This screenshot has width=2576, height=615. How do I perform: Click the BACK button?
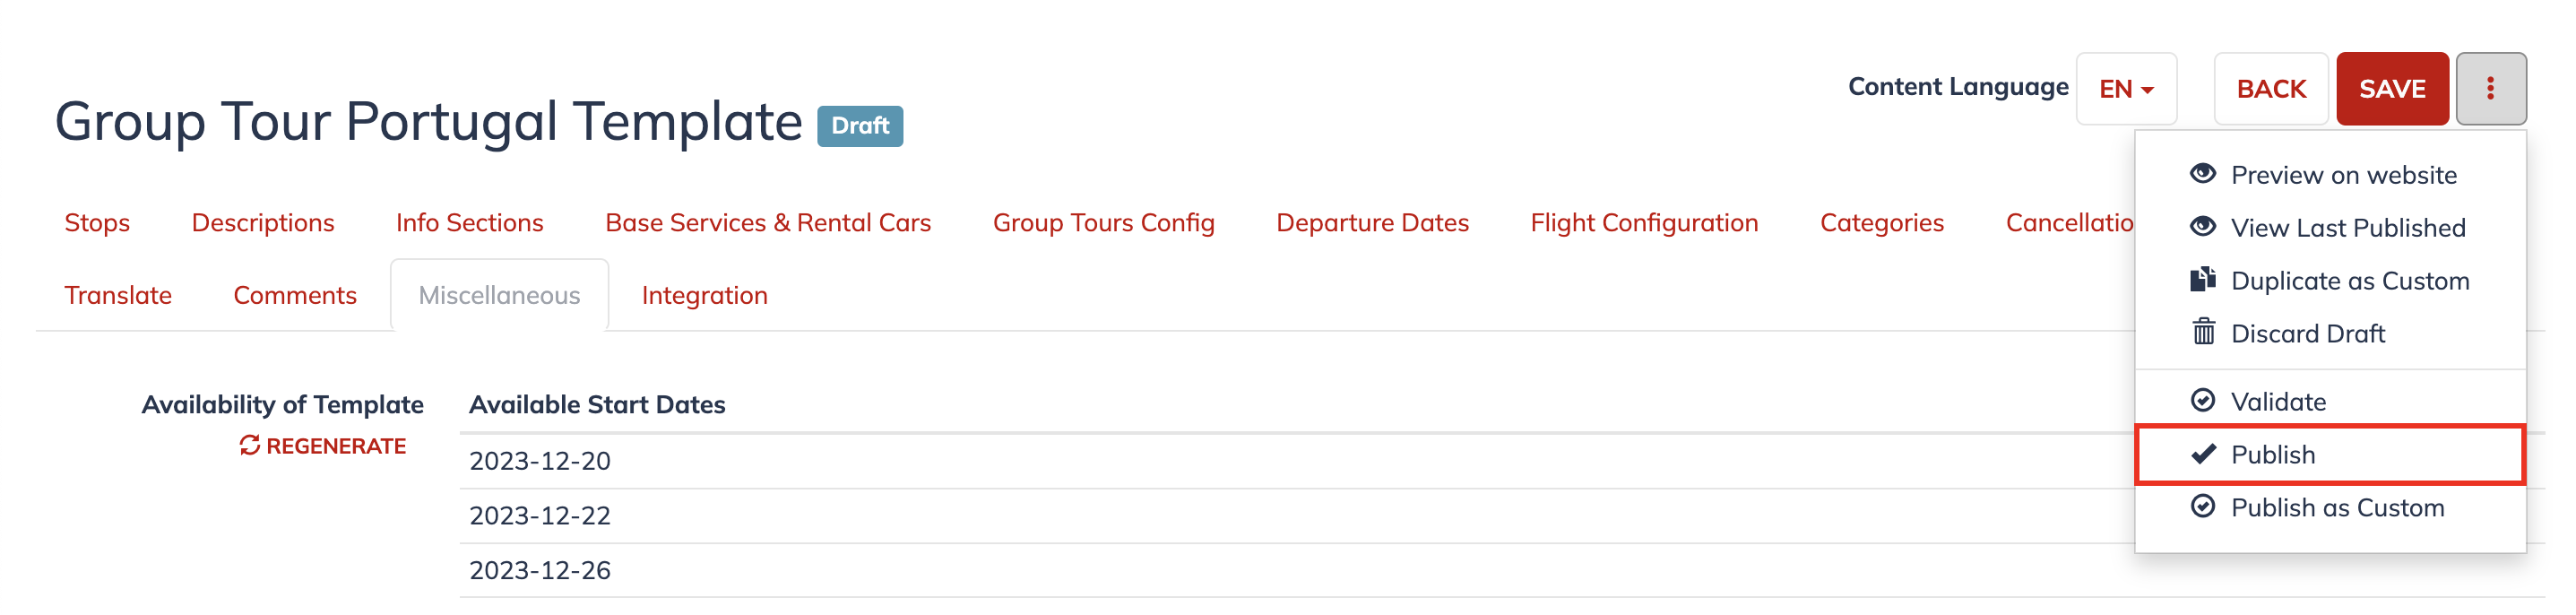click(x=2271, y=89)
